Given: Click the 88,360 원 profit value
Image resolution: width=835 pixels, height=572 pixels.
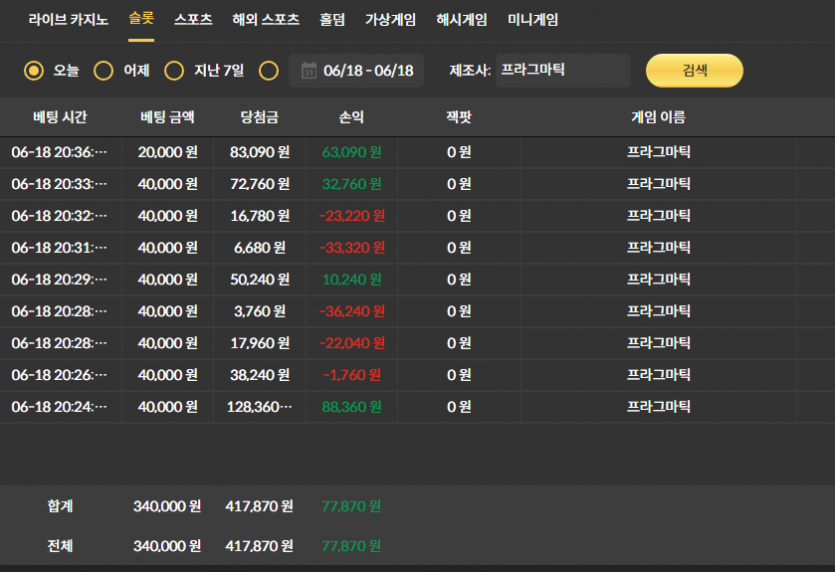Looking at the screenshot, I should 351,407.
